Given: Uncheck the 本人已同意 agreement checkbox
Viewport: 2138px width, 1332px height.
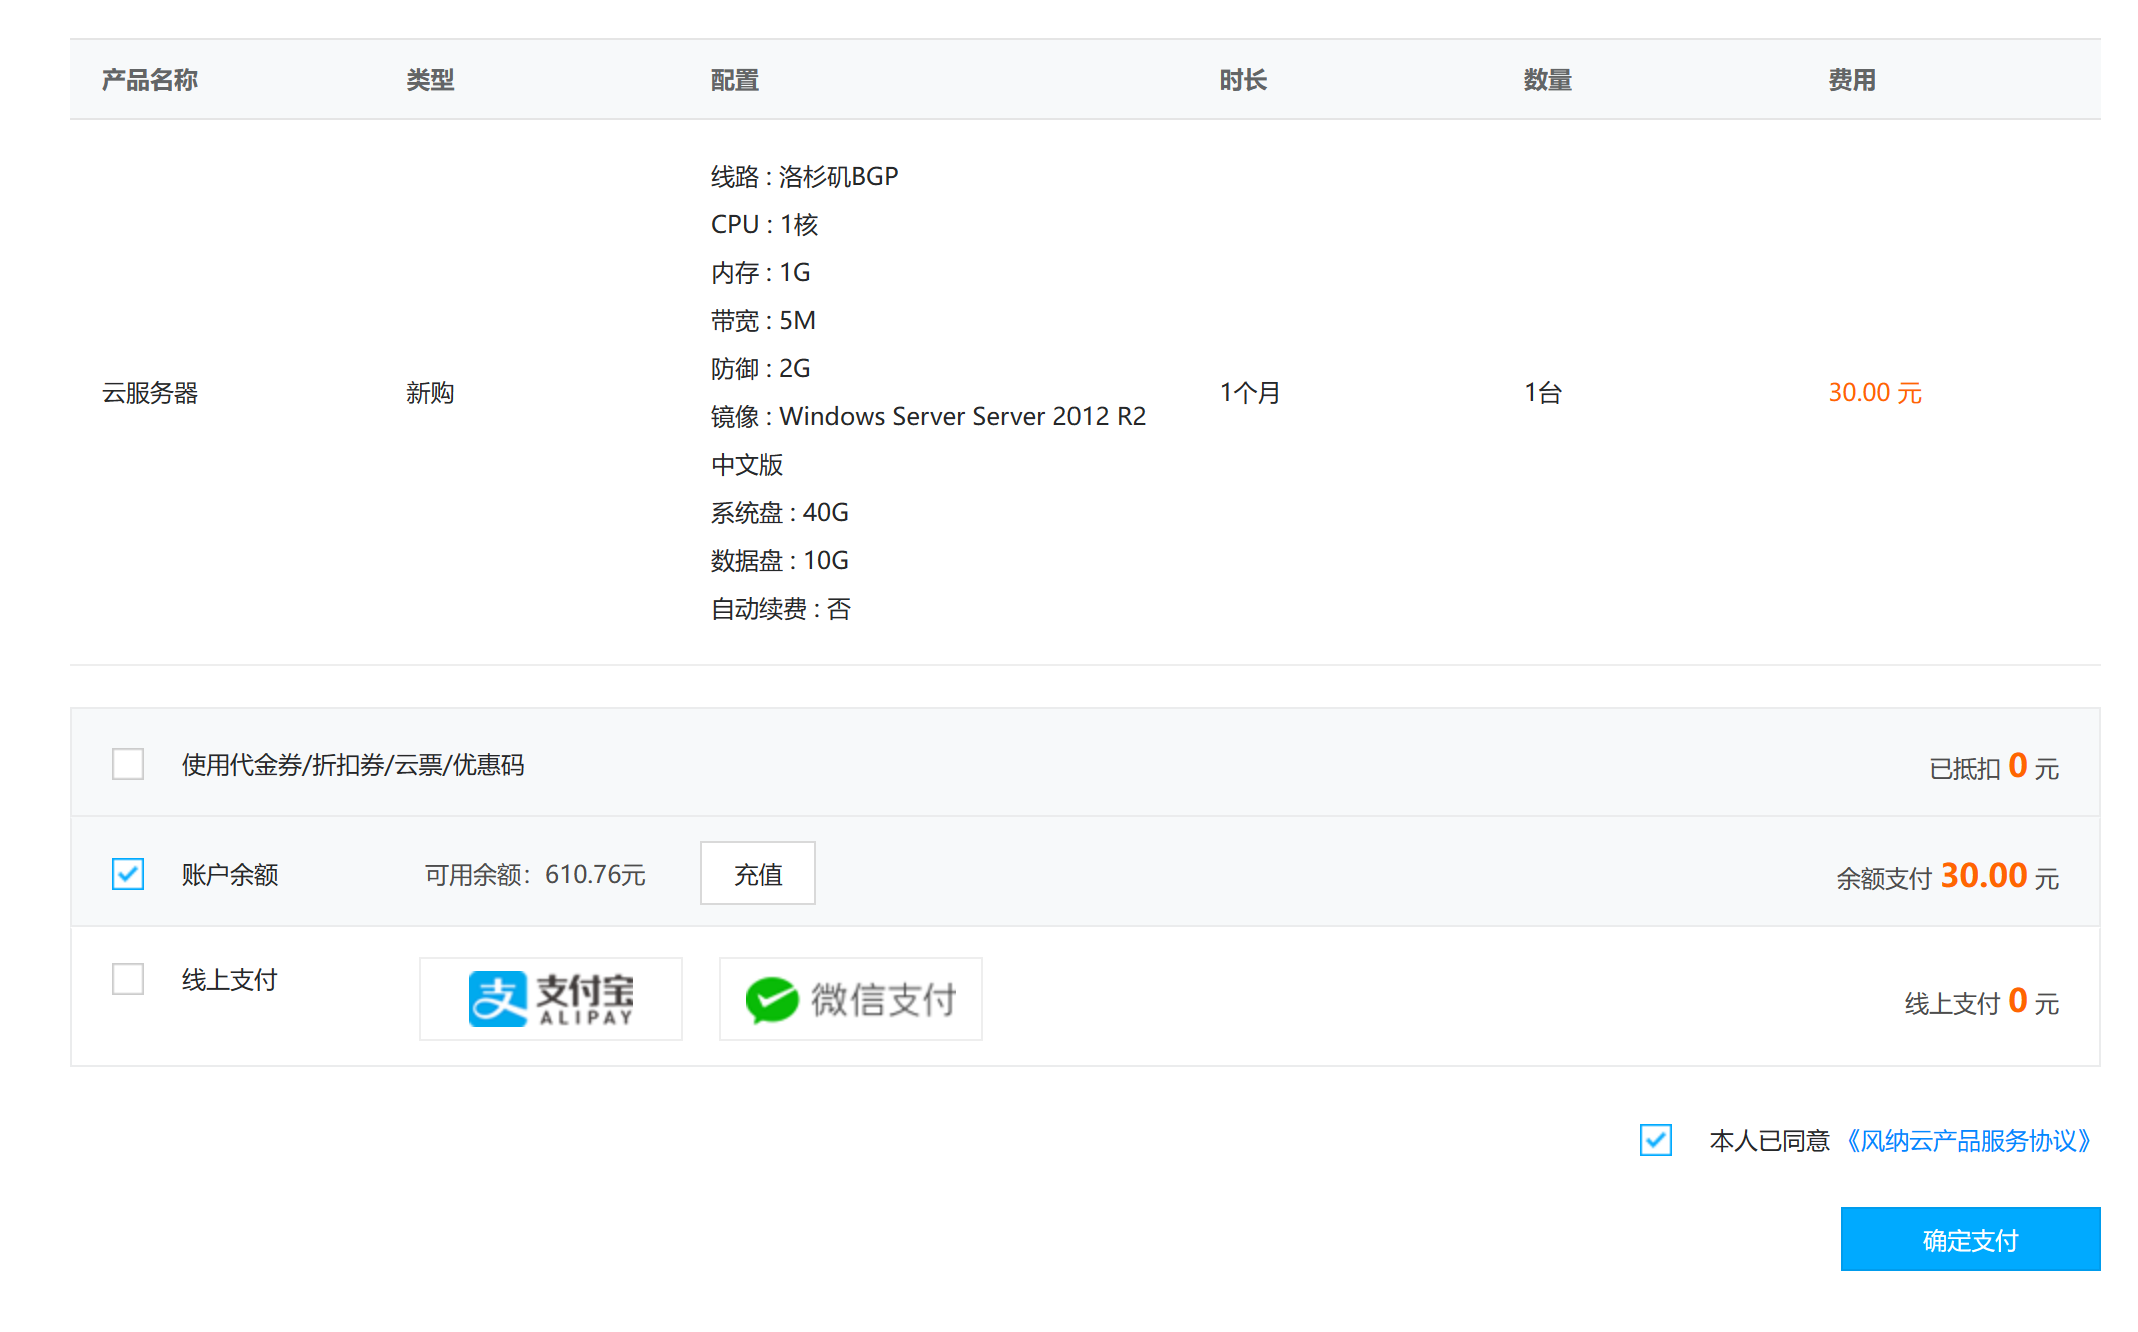Looking at the screenshot, I should 1655,1140.
